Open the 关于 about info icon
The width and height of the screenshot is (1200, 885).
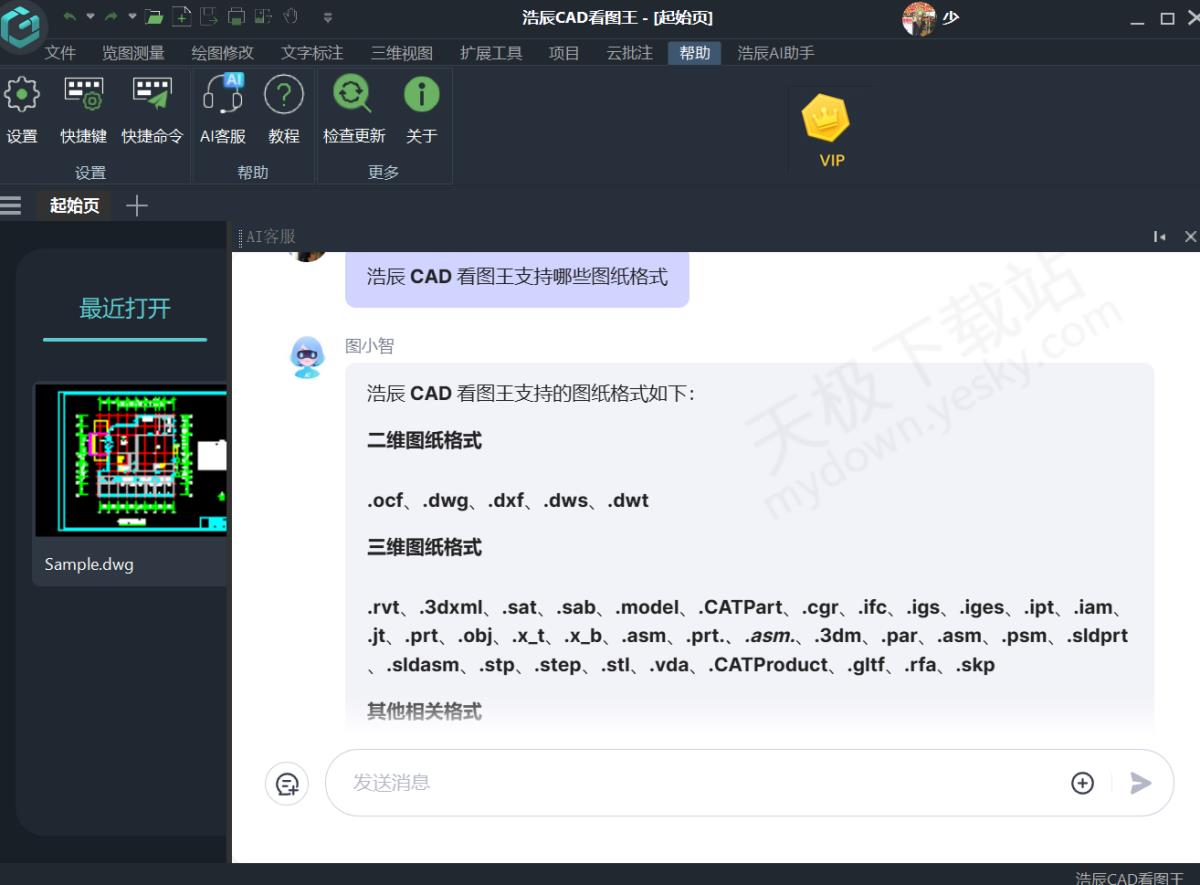pos(421,96)
